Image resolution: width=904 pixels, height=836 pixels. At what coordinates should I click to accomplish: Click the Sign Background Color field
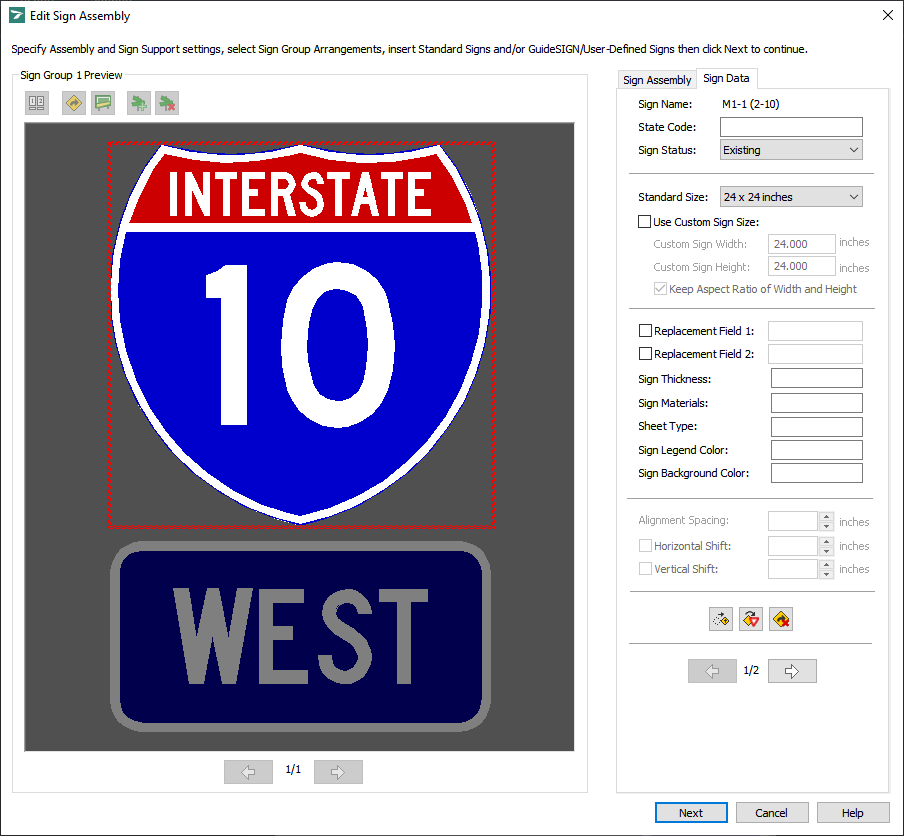click(816, 473)
